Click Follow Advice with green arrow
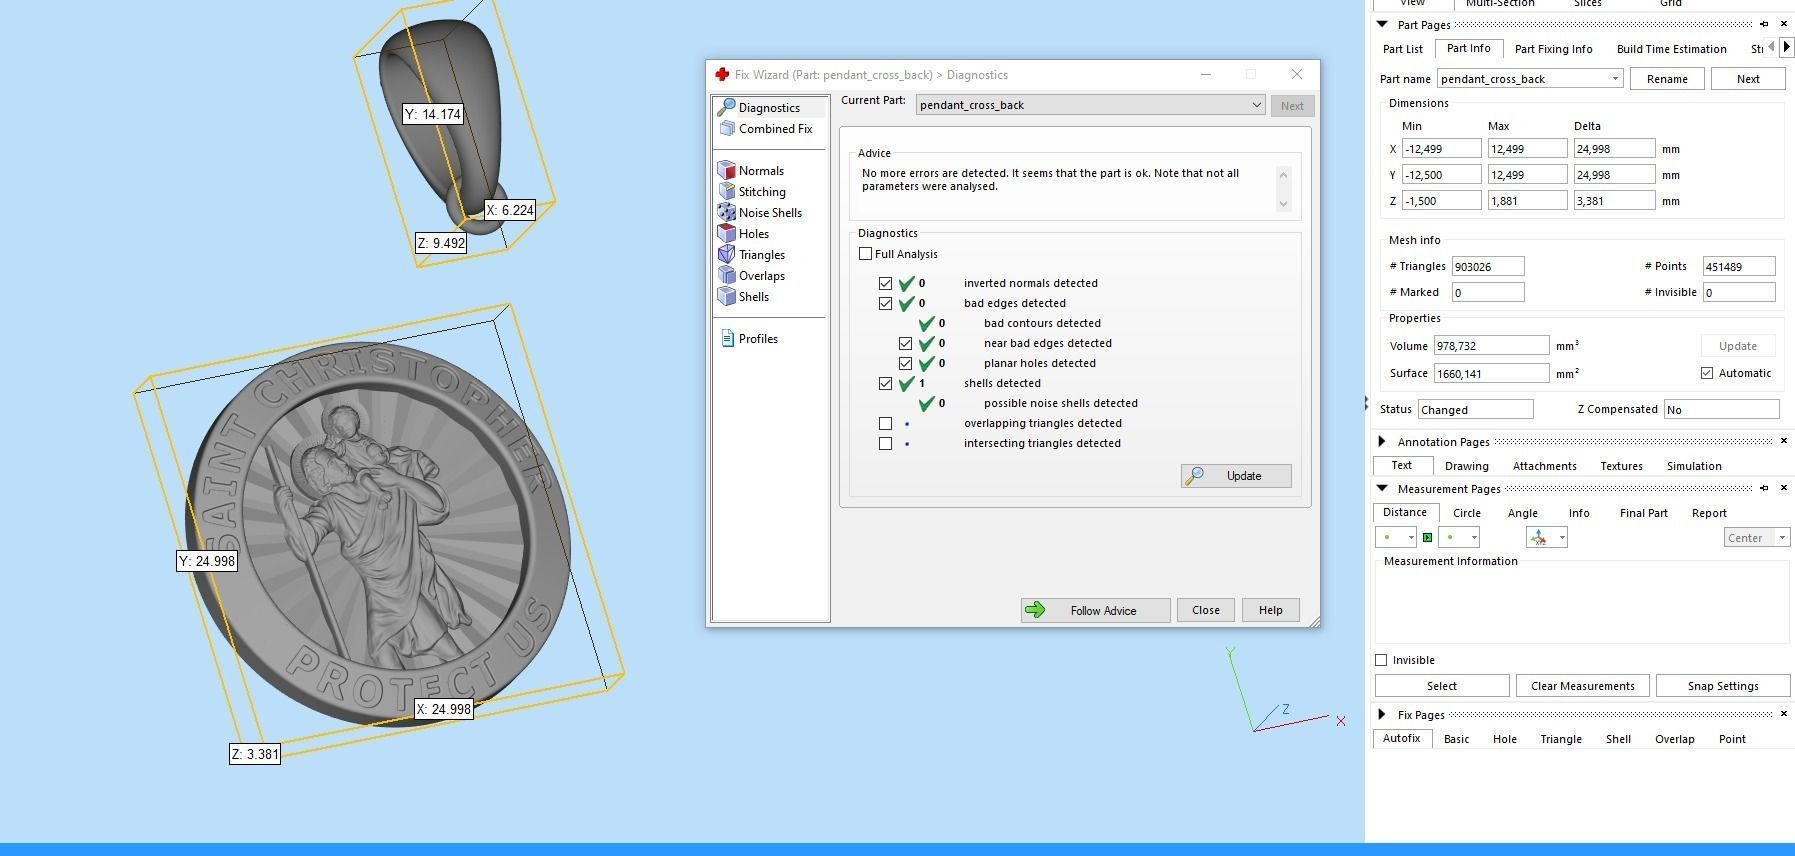The width and height of the screenshot is (1795, 856). click(1095, 610)
